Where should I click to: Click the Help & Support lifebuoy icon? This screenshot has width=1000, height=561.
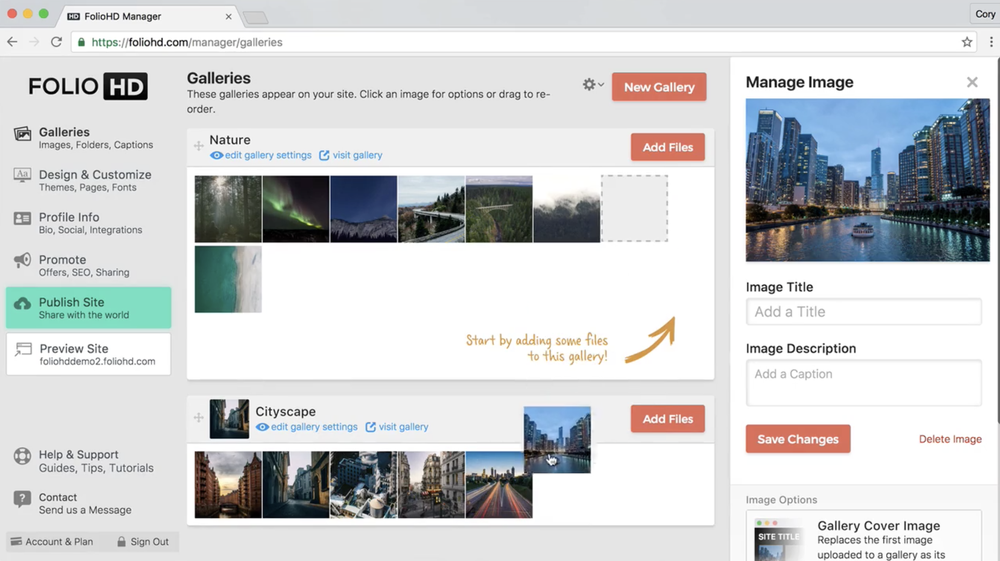[22, 456]
